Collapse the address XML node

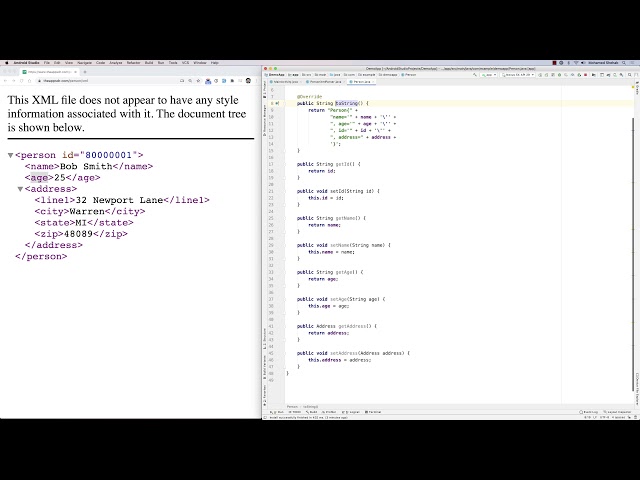point(20,189)
